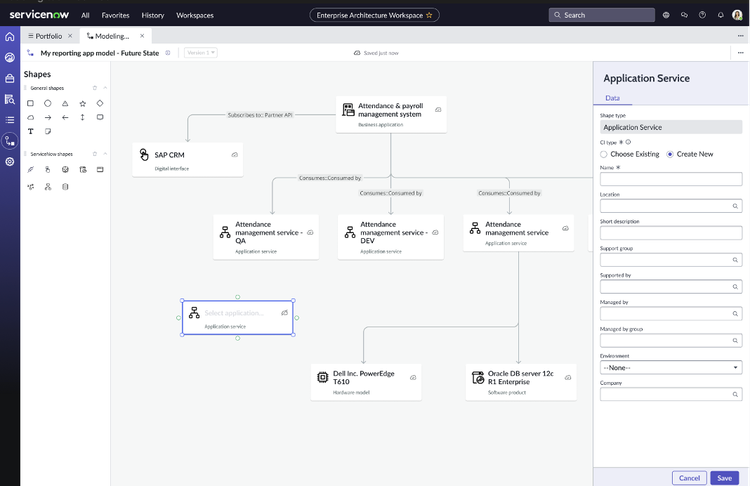Screen dimensions: 750x486
Task: Select the left arrow shape
Action: (65, 117)
